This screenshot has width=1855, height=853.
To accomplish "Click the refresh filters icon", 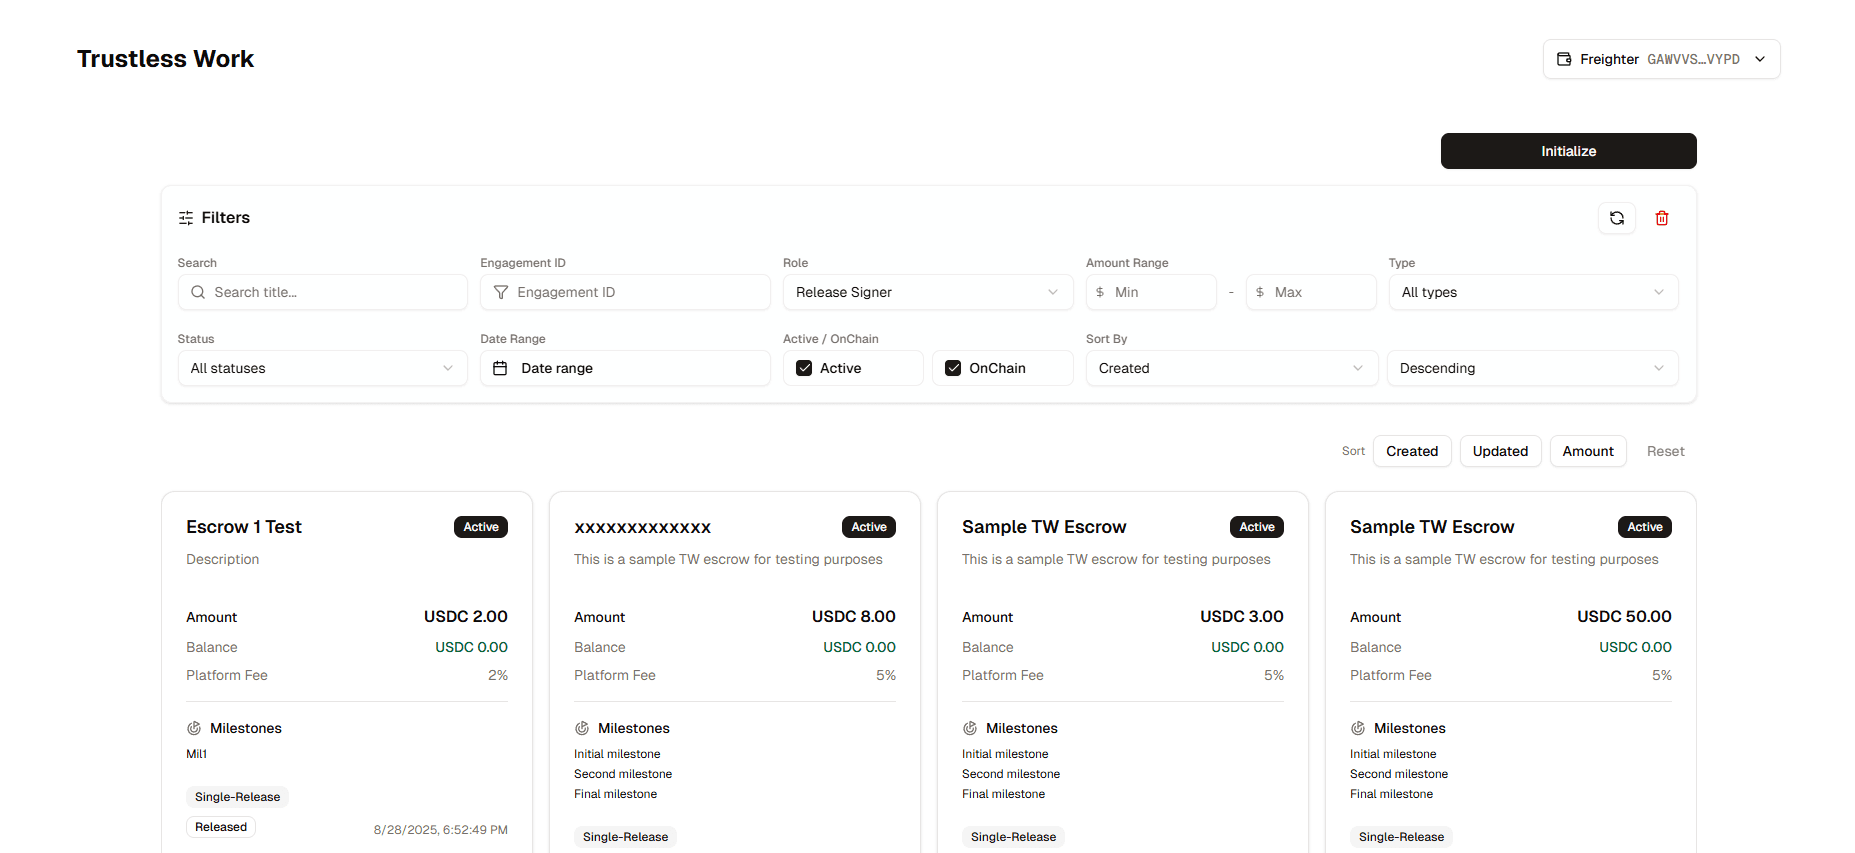I will point(1616,218).
